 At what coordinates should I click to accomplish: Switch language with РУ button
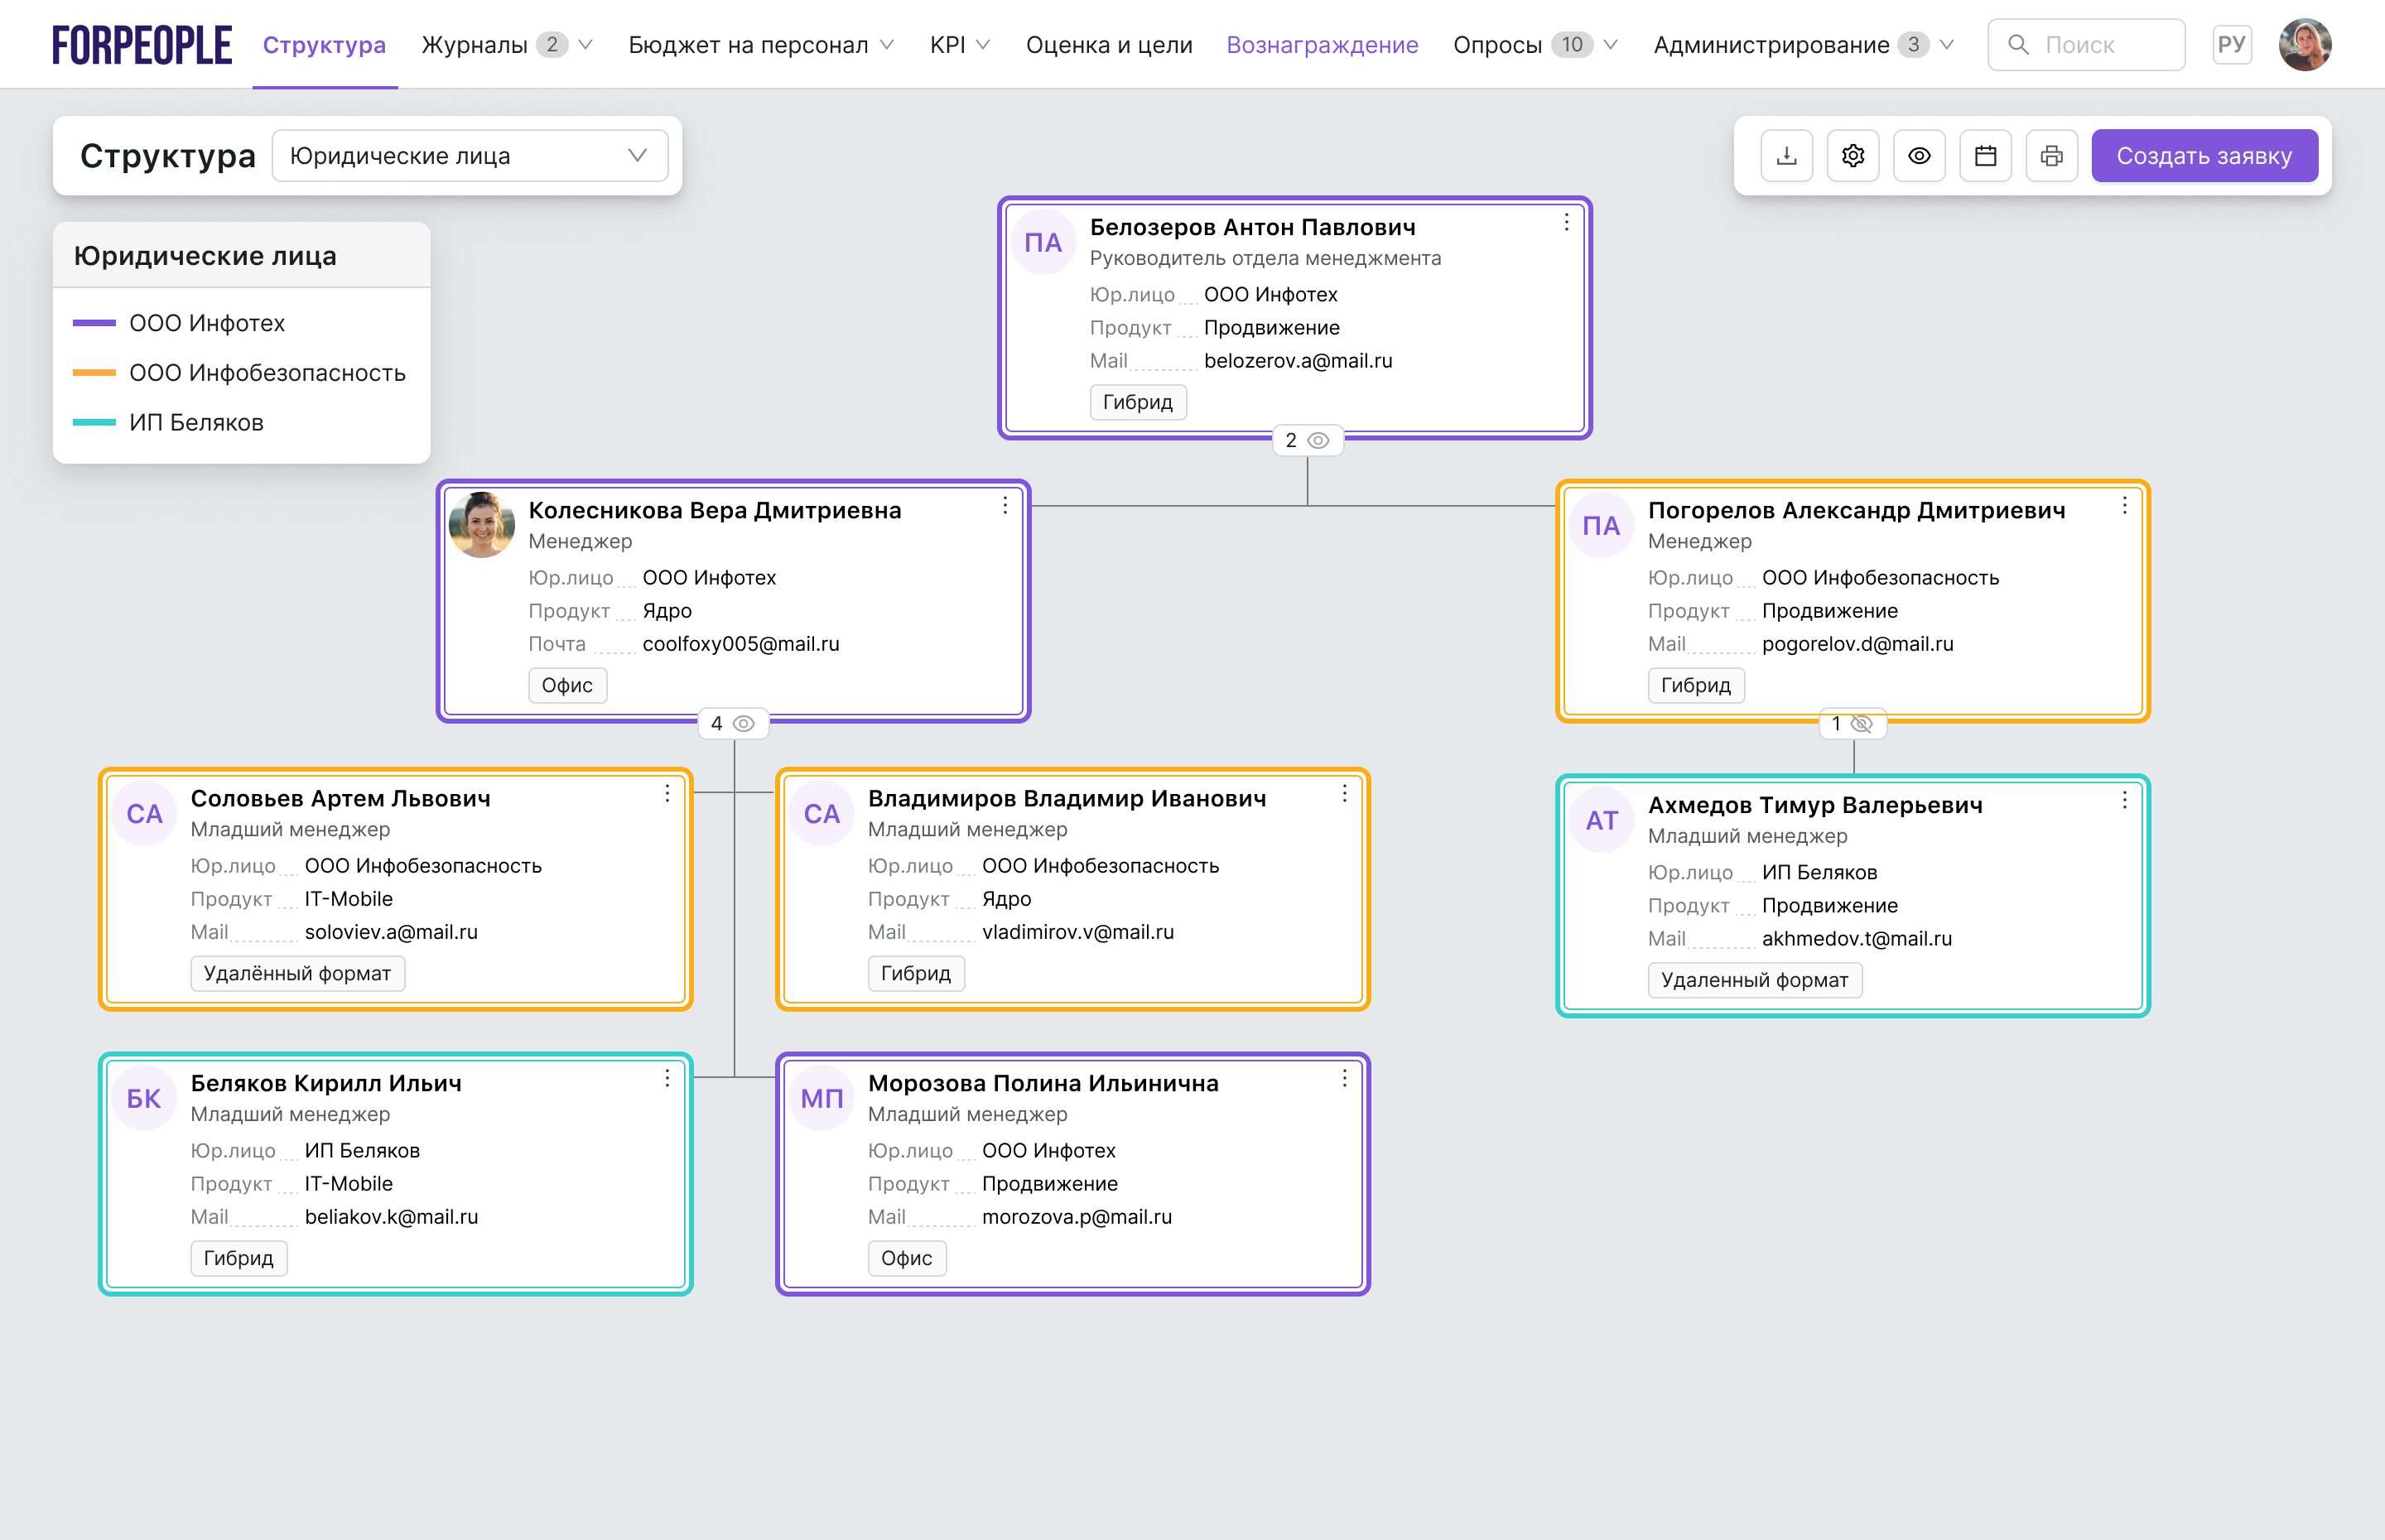pyautogui.click(x=2230, y=45)
